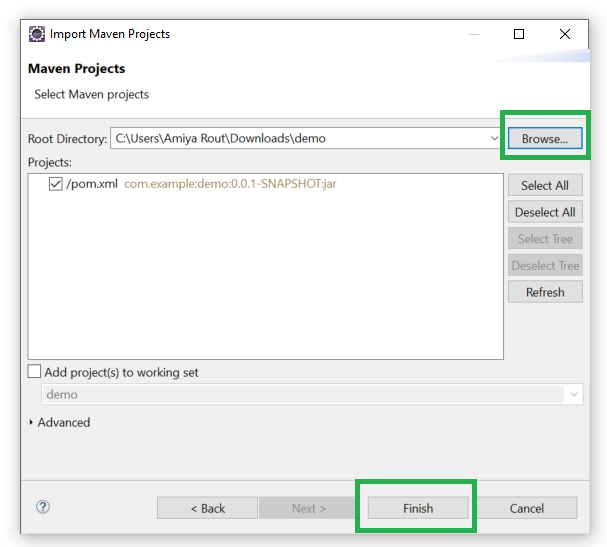Image resolution: width=607 pixels, height=547 pixels.
Task: Select the /pom.xml row label
Action: [x=92, y=183]
